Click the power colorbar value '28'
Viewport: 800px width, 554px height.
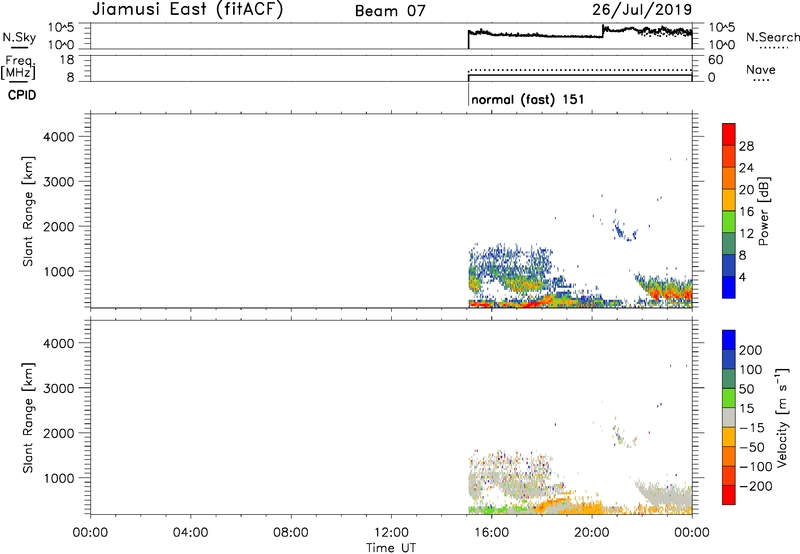[746, 146]
